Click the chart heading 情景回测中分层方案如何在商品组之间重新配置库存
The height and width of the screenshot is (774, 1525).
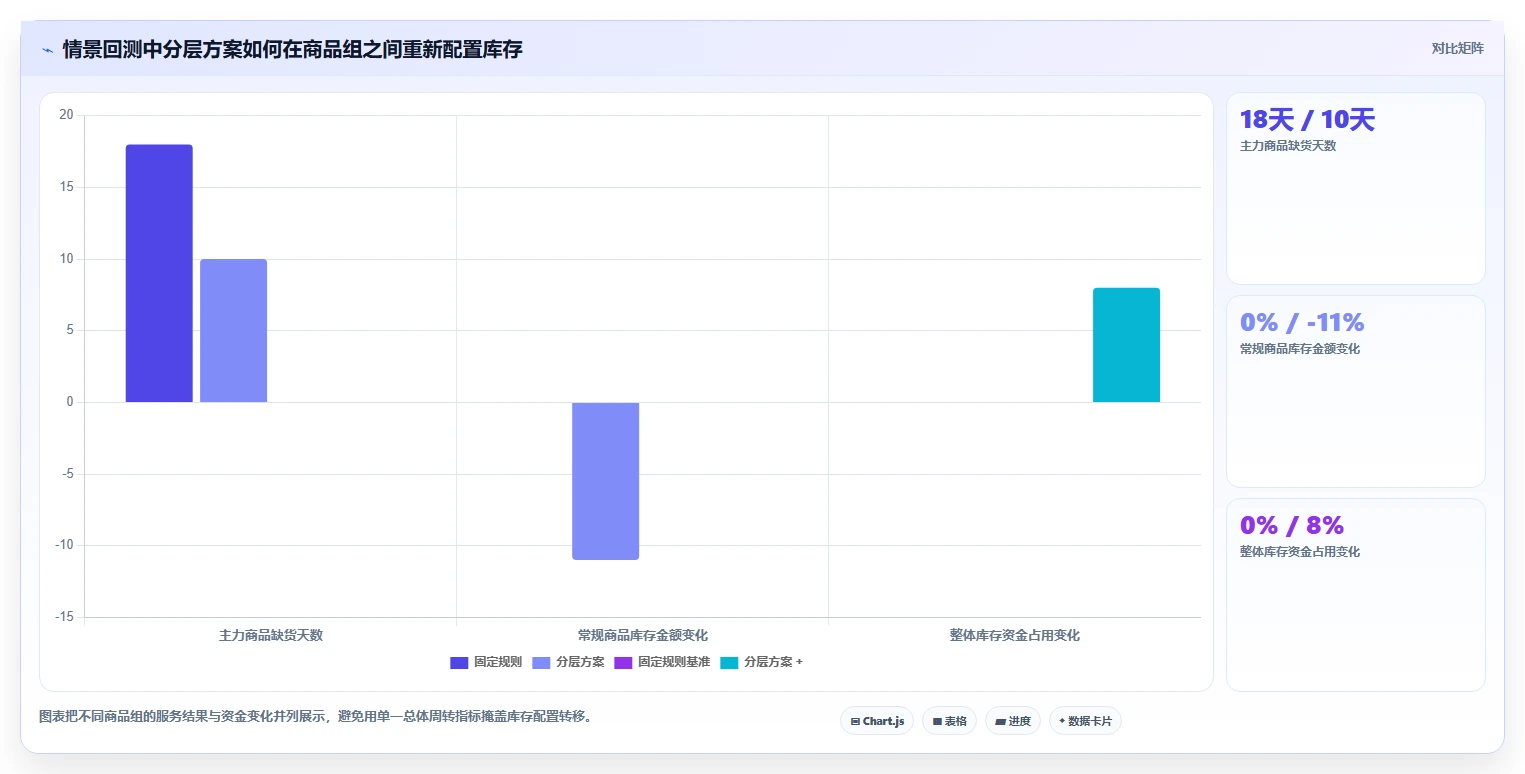pos(292,49)
